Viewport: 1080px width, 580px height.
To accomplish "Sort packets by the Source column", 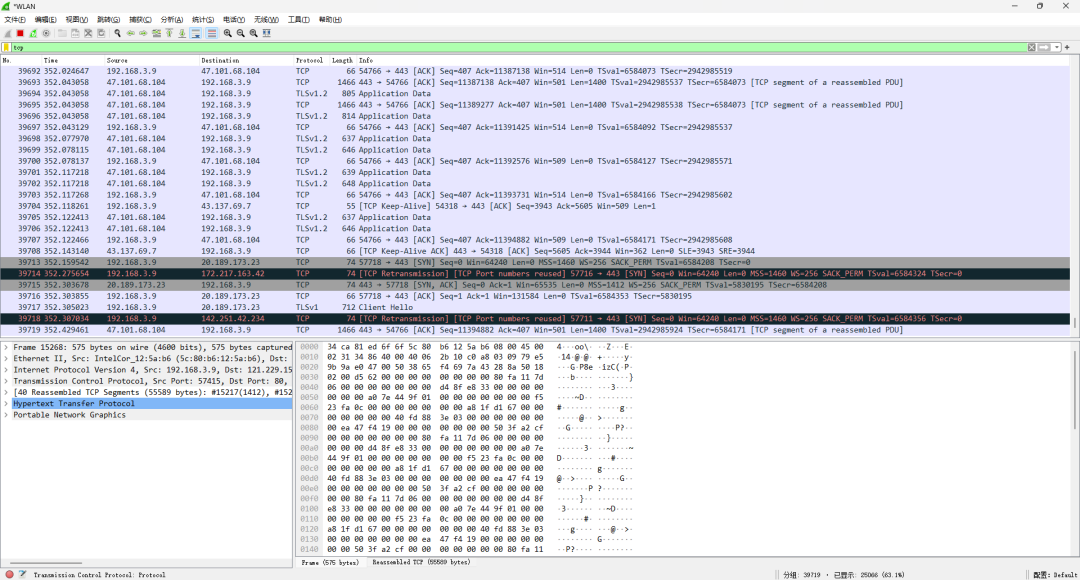I will pos(151,61).
